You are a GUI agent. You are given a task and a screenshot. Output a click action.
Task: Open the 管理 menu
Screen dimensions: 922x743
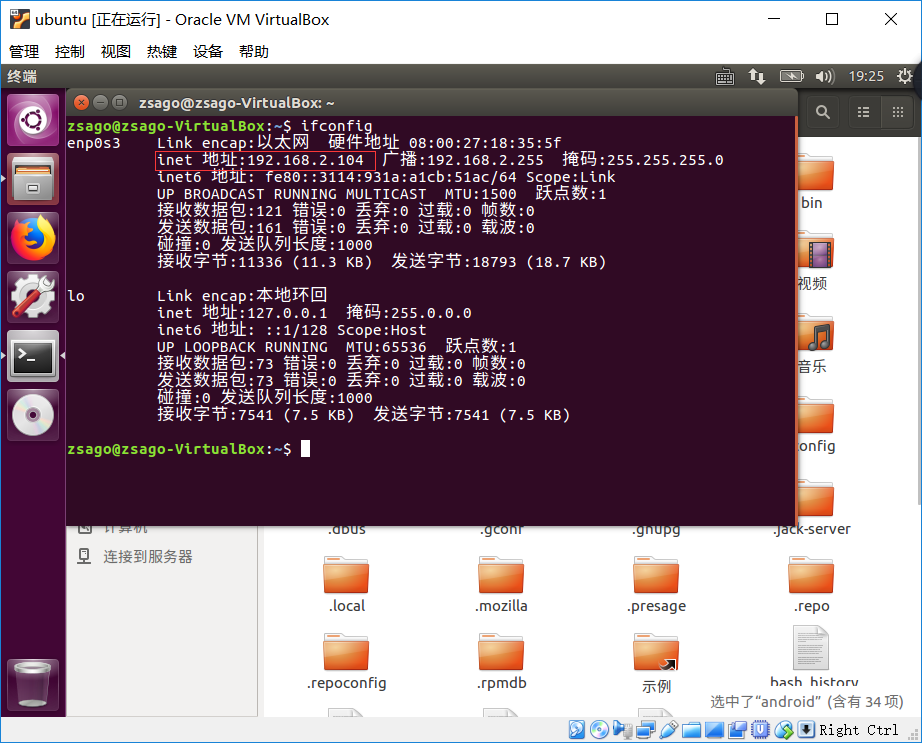24,52
